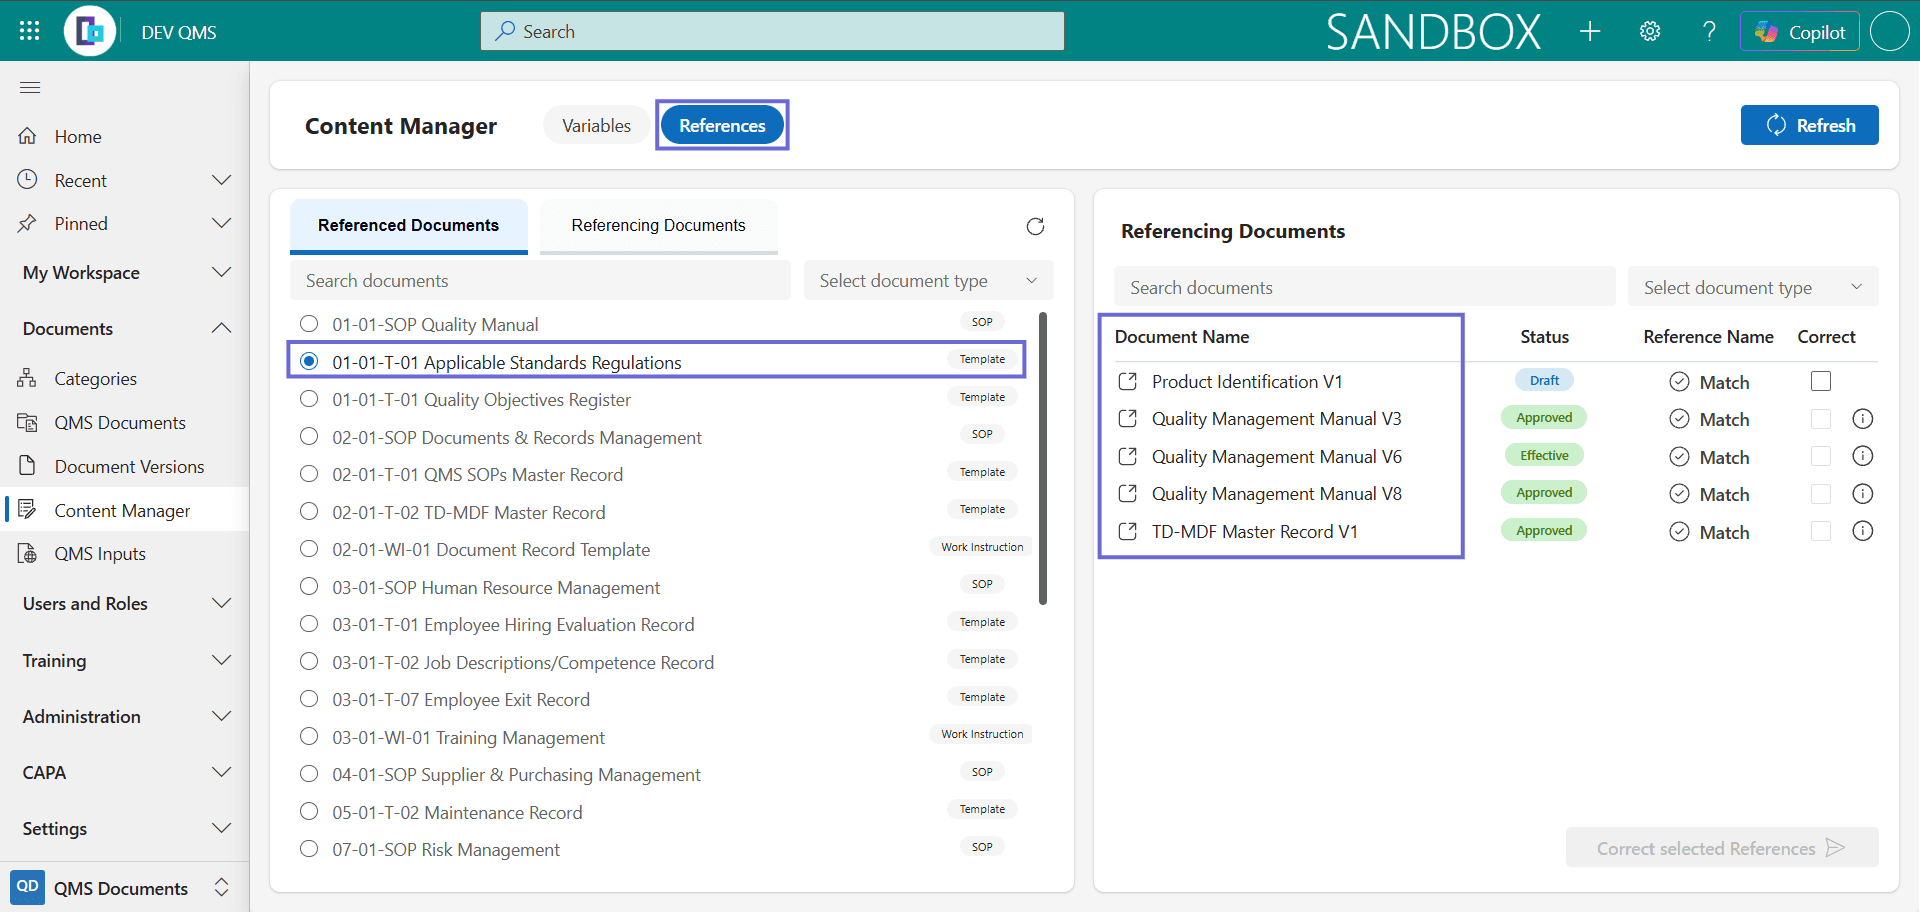The width and height of the screenshot is (1920, 912).
Task: Open document type dropdown in Referencing Documents panel
Action: (1753, 287)
